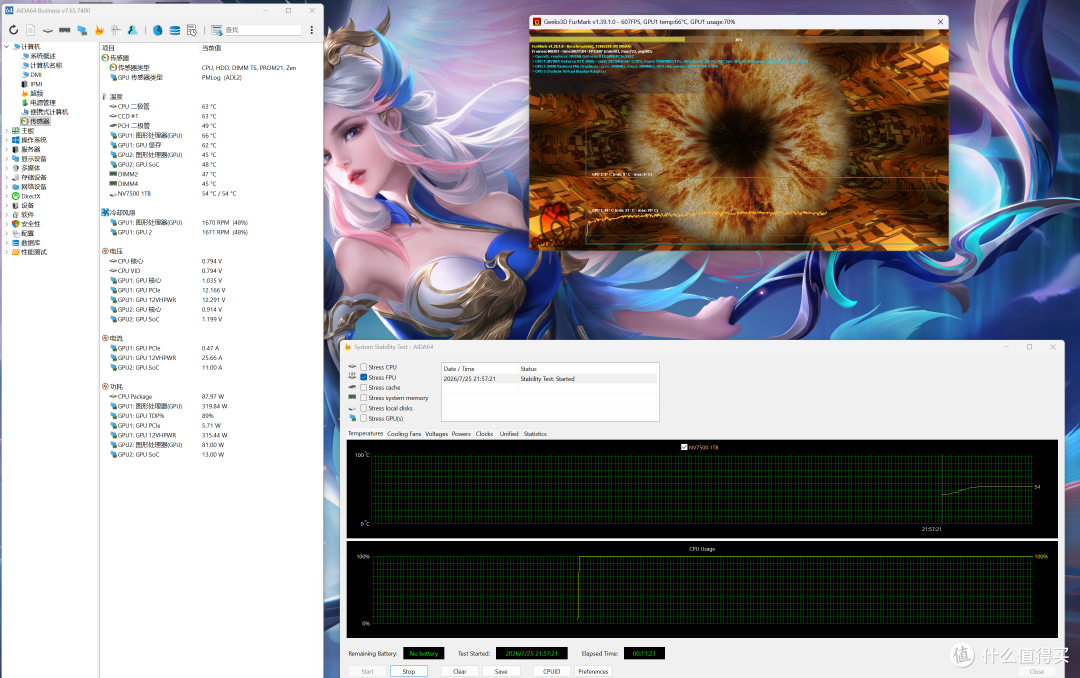The image size is (1080, 678).
Task: Expand the 存储设备 tree node
Action: click(7, 178)
